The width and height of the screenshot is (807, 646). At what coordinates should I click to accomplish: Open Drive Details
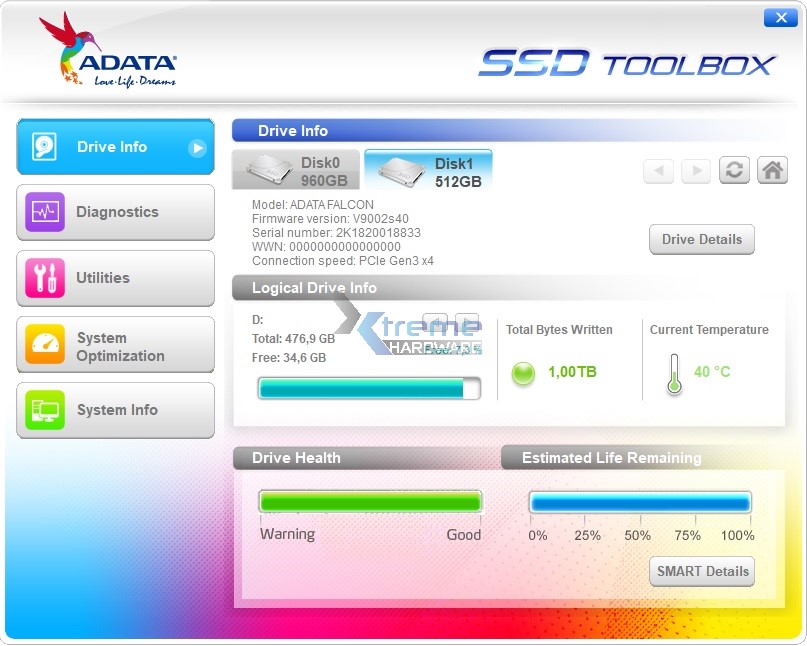point(701,239)
